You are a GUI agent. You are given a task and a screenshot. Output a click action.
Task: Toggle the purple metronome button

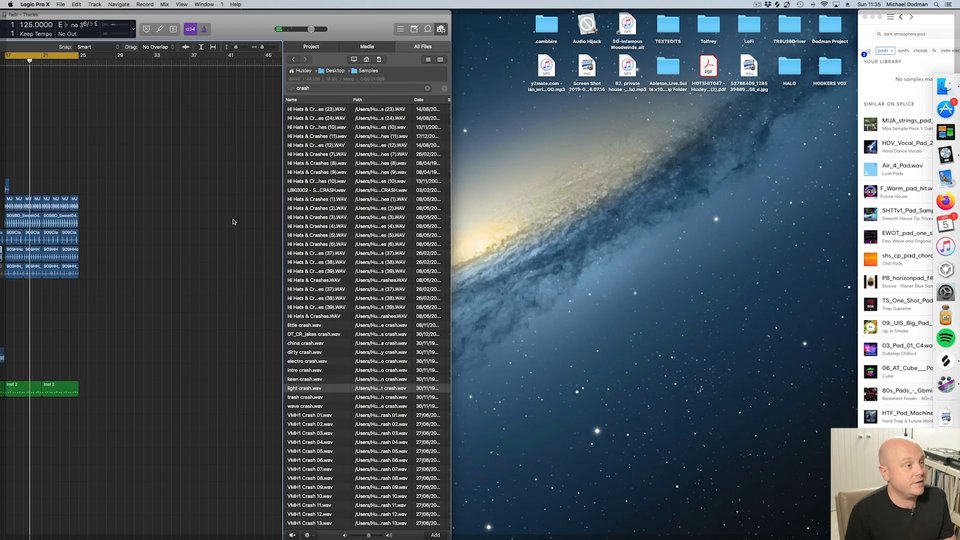[x=204, y=29]
